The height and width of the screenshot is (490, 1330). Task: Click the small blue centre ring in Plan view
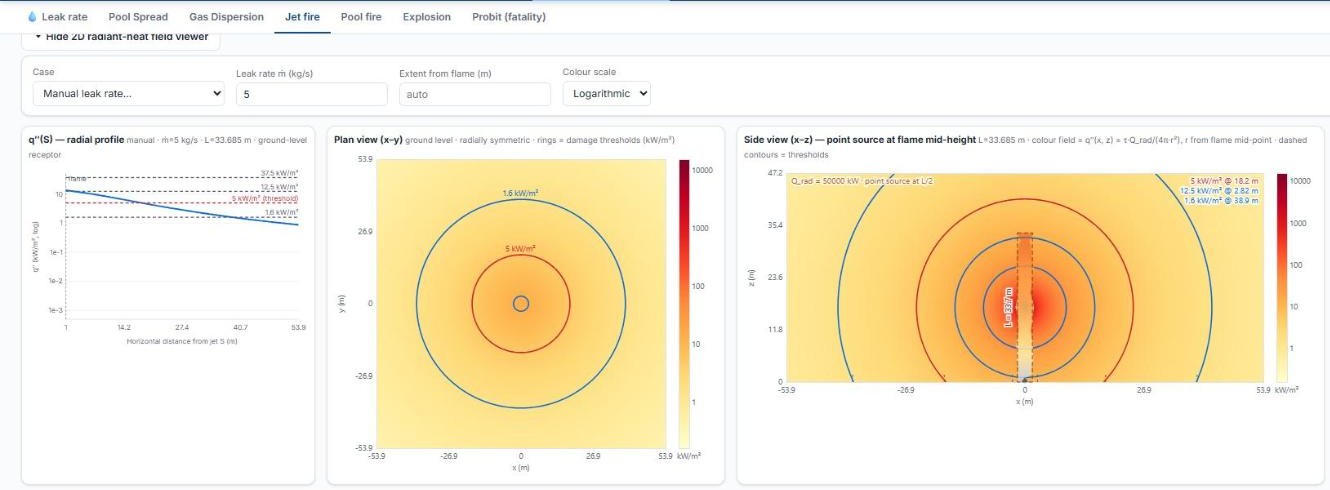pos(521,303)
